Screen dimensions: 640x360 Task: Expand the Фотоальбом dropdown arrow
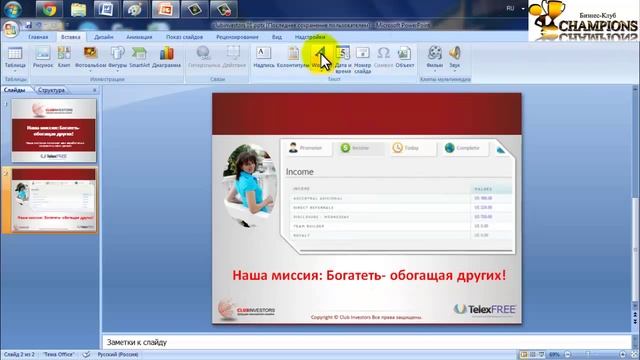pos(90,71)
